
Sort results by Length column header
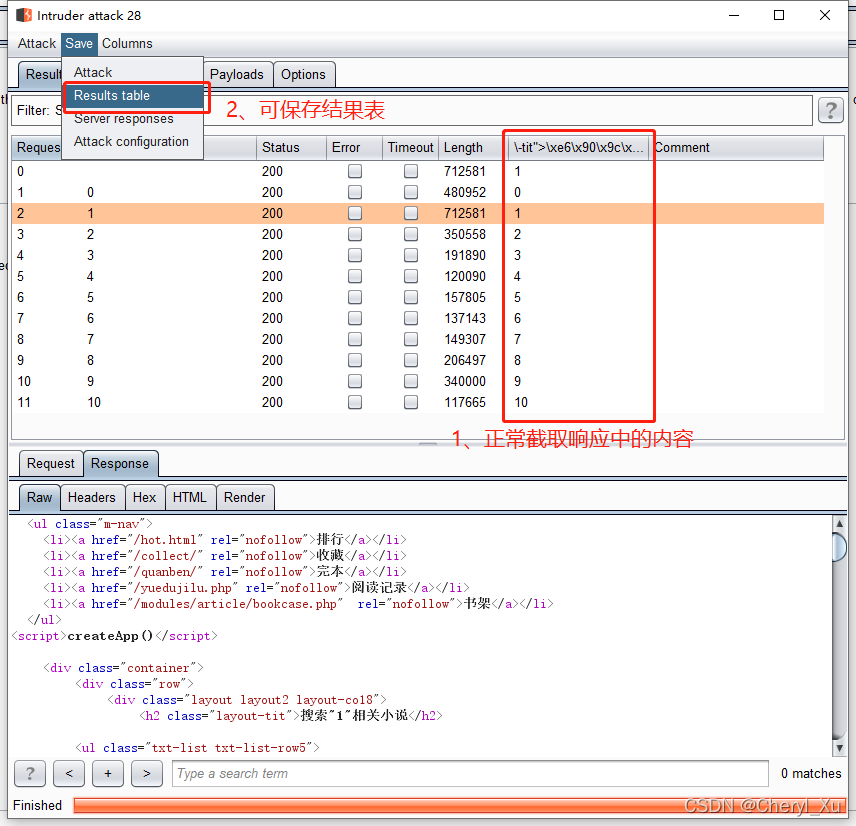pyautogui.click(x=463, y=147)
